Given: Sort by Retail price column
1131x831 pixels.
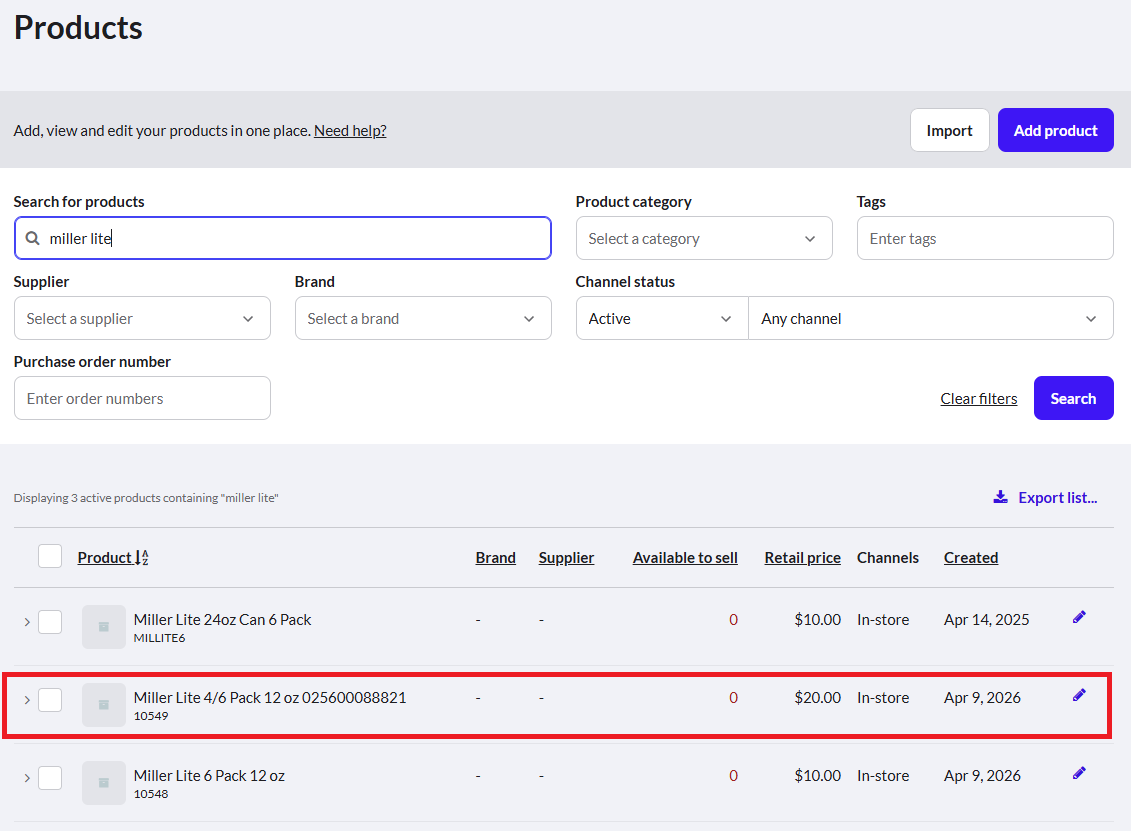Looking at the screenshot, I should click(803, 558).
